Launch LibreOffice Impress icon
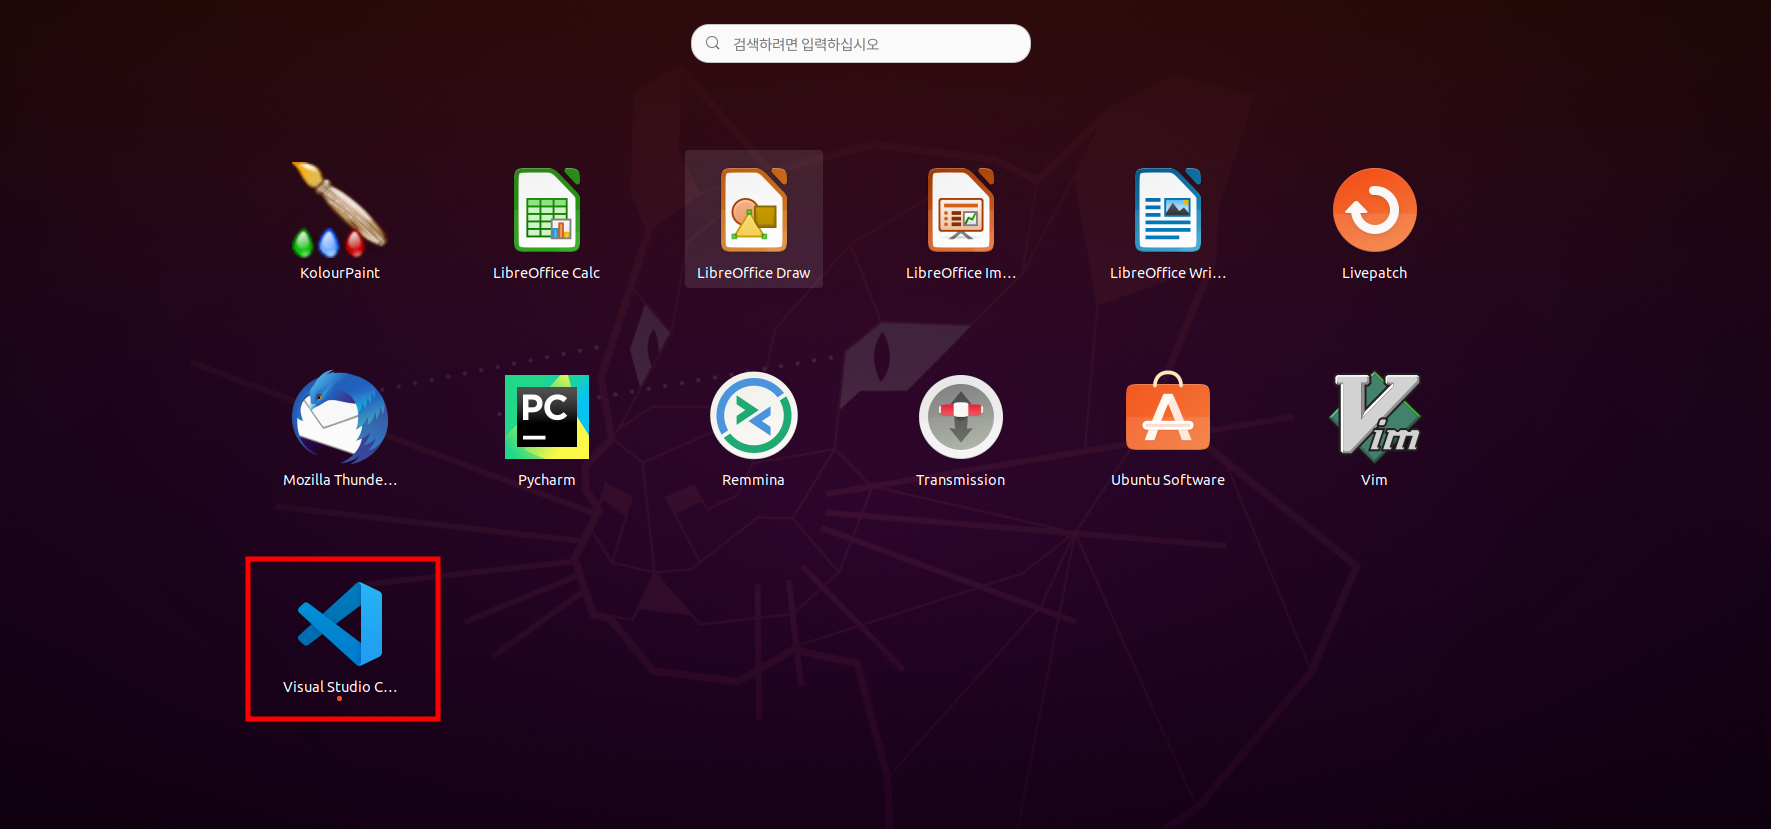Image resolution: width=1771 pixels, height=829 pixels. click(961, 210)
